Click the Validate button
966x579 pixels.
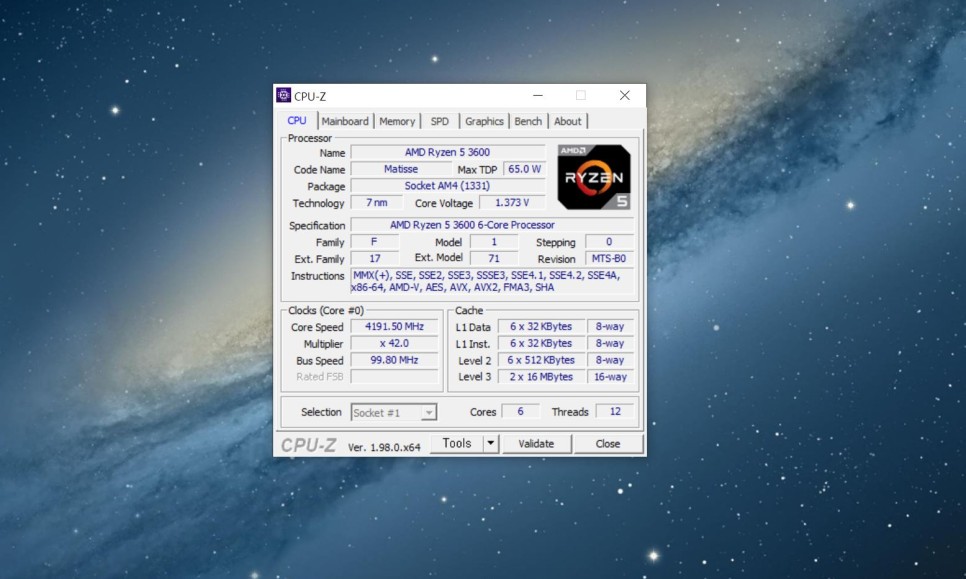(x=536, y=443)
